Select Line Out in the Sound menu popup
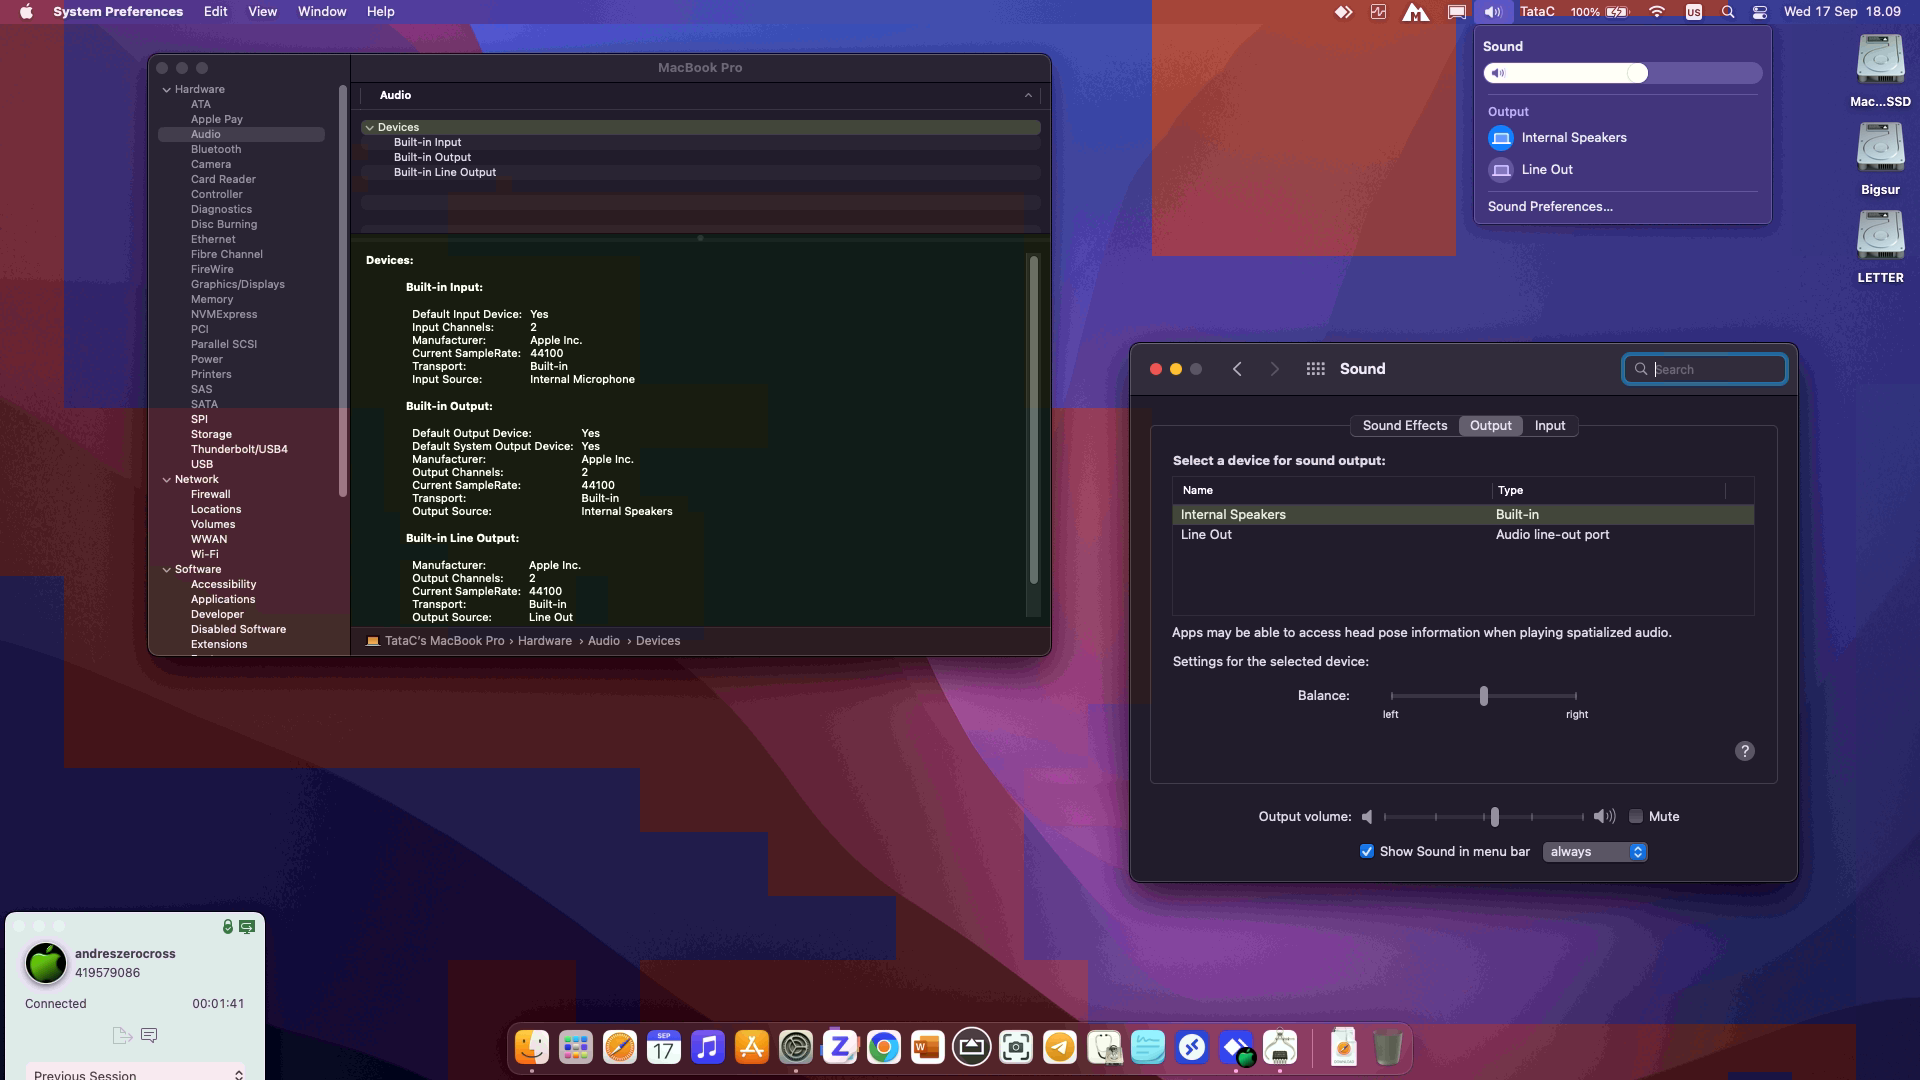The height and width of the screenshot is (1080, 1920). pyautogui.click(x=1546, y=170)
